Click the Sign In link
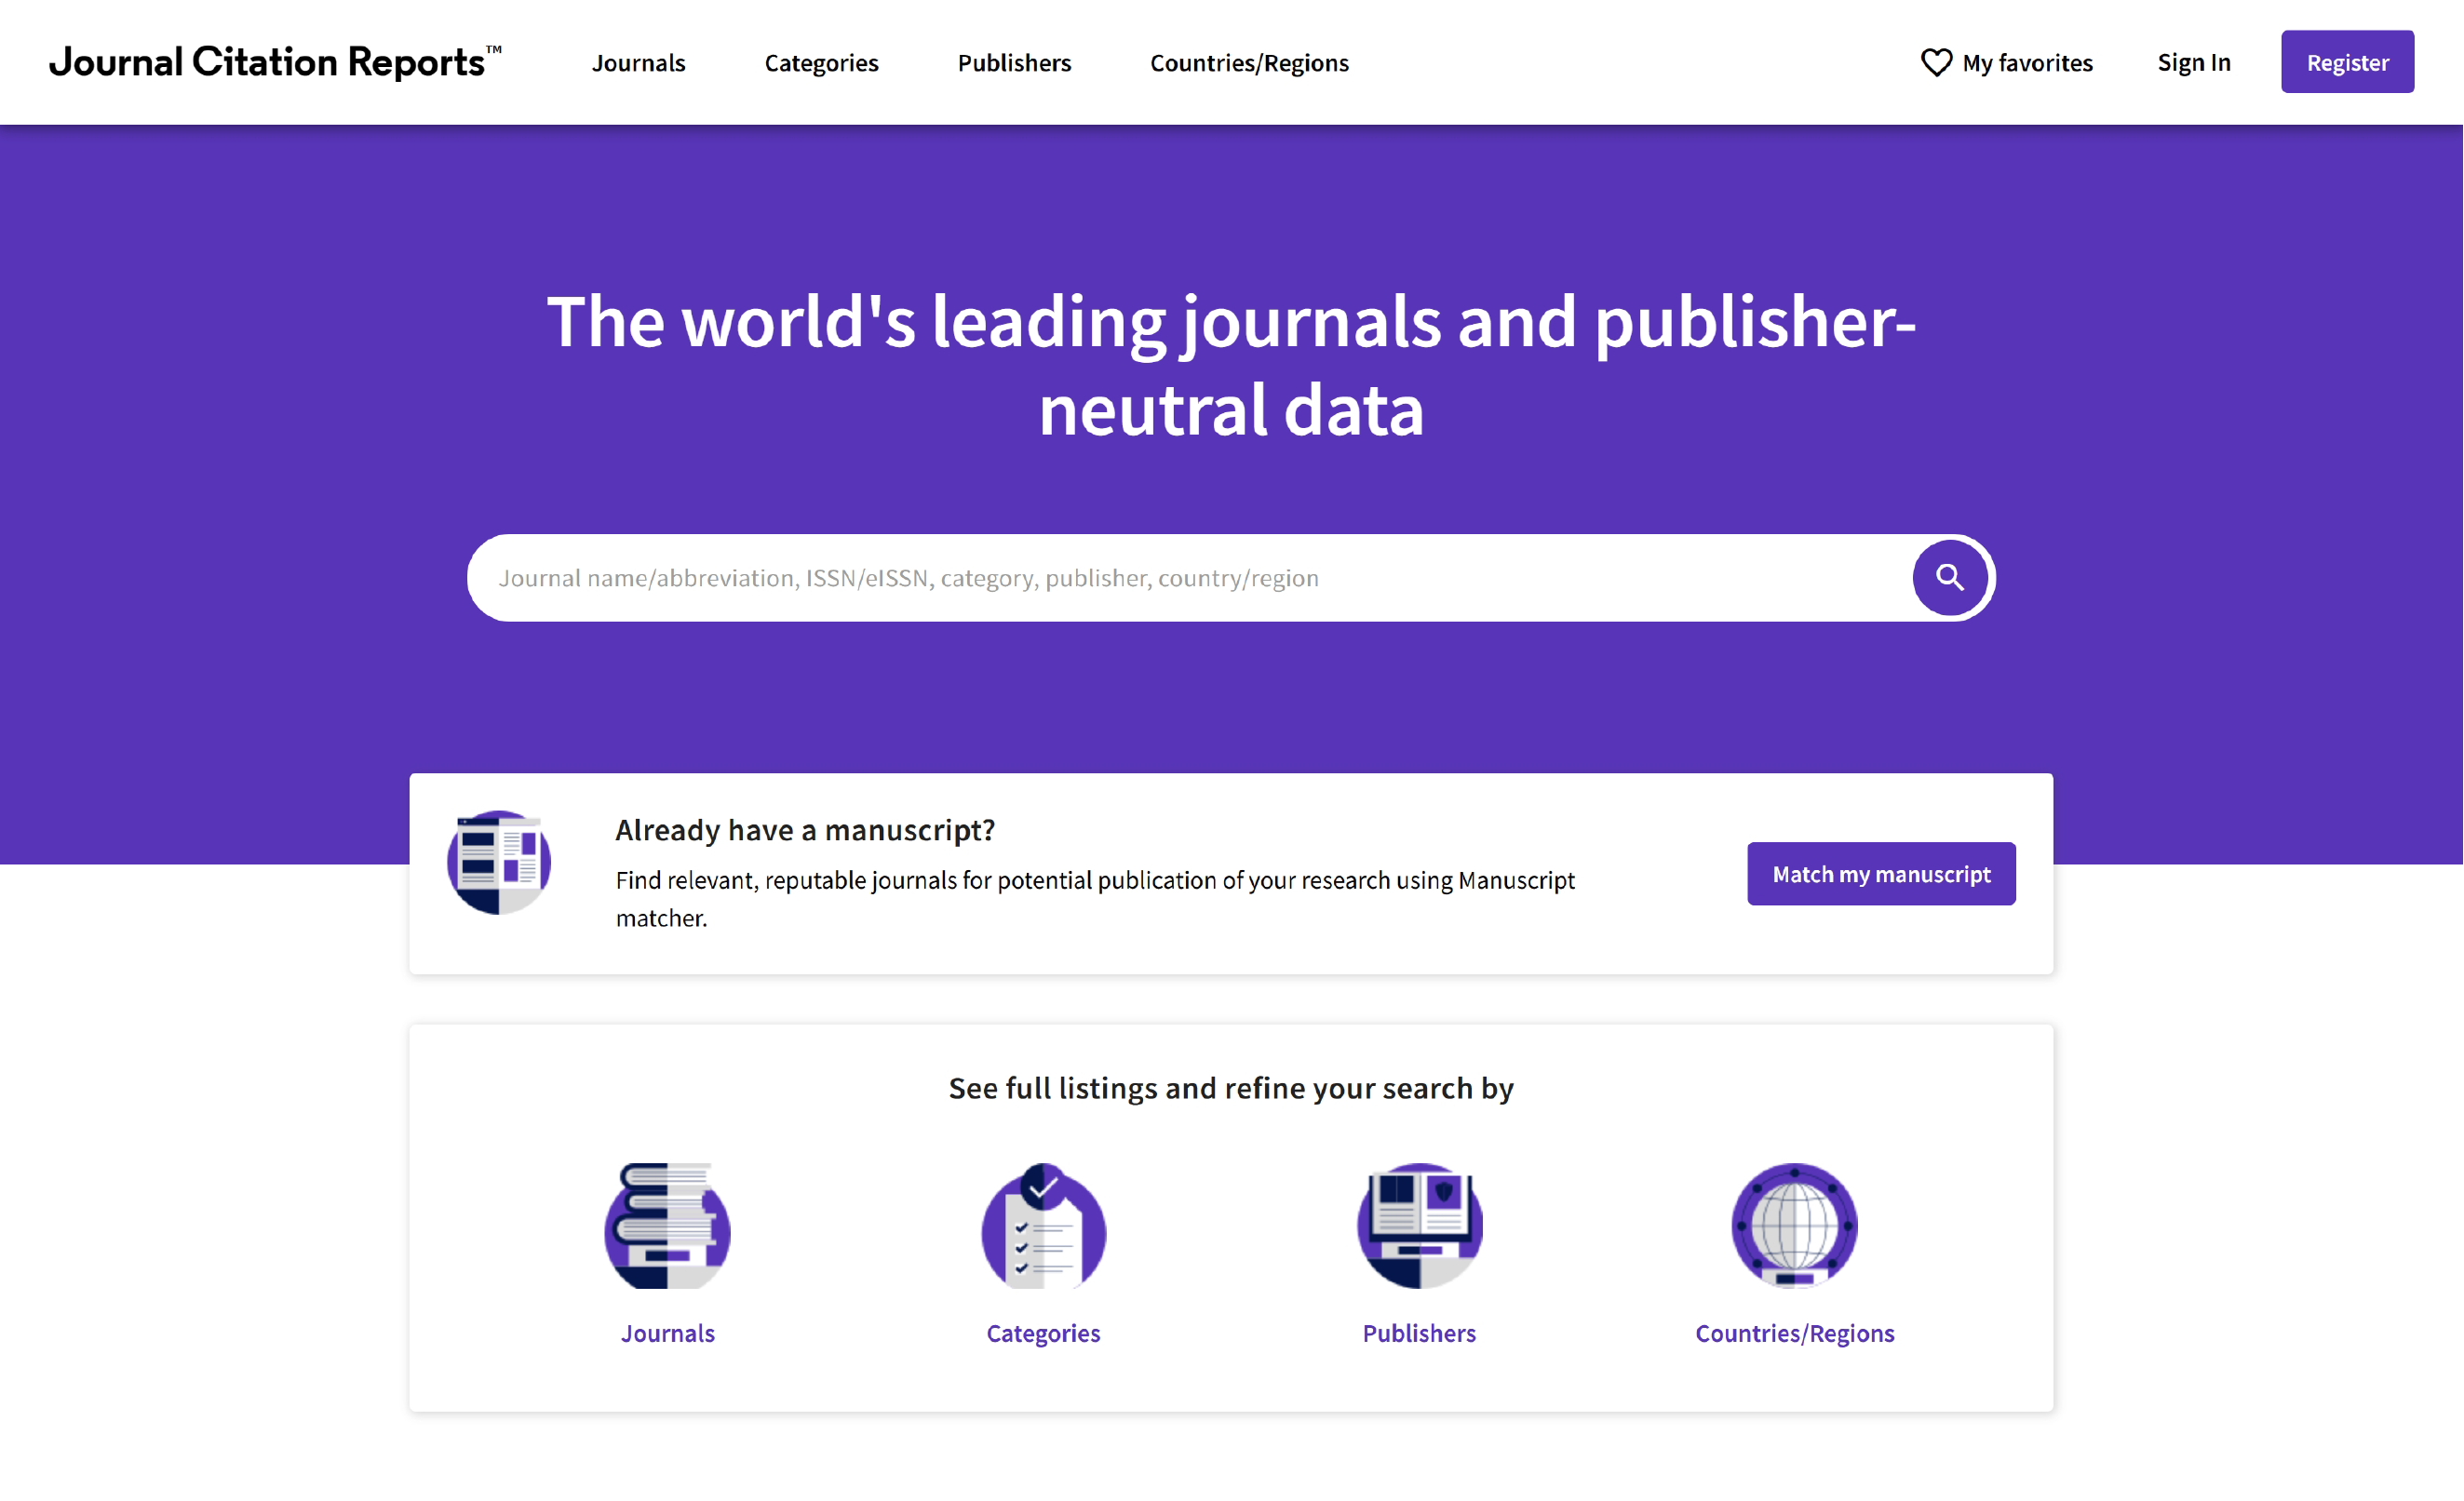The height and width of the screenshot is (1501, 2464). [x=2194, y=62]
